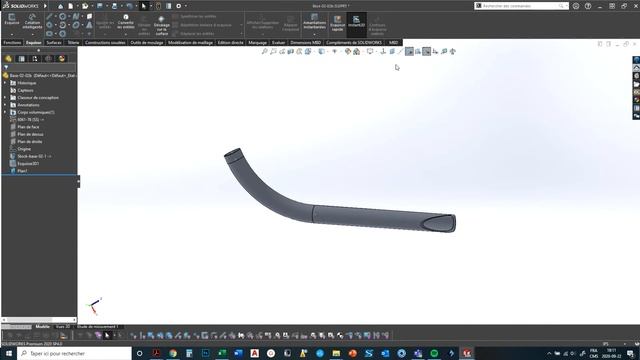640x360 pixels.
Task: Expand the Historique tree node
Action: click(5, 83)
